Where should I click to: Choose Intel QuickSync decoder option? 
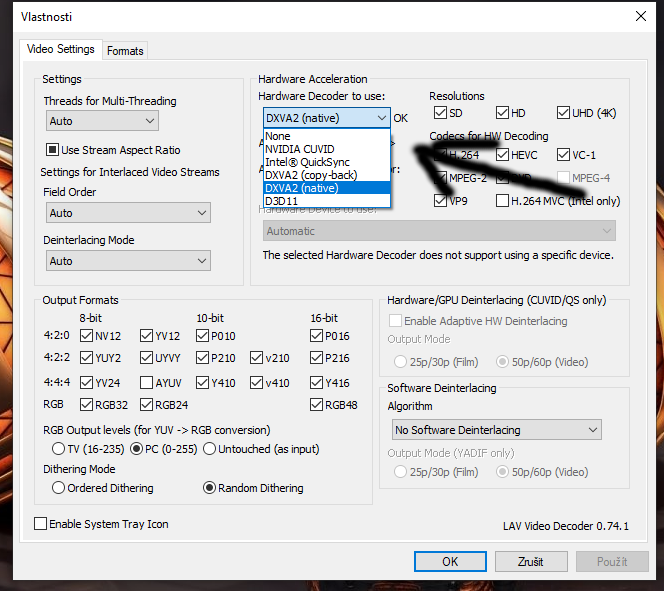pos(307,162)
